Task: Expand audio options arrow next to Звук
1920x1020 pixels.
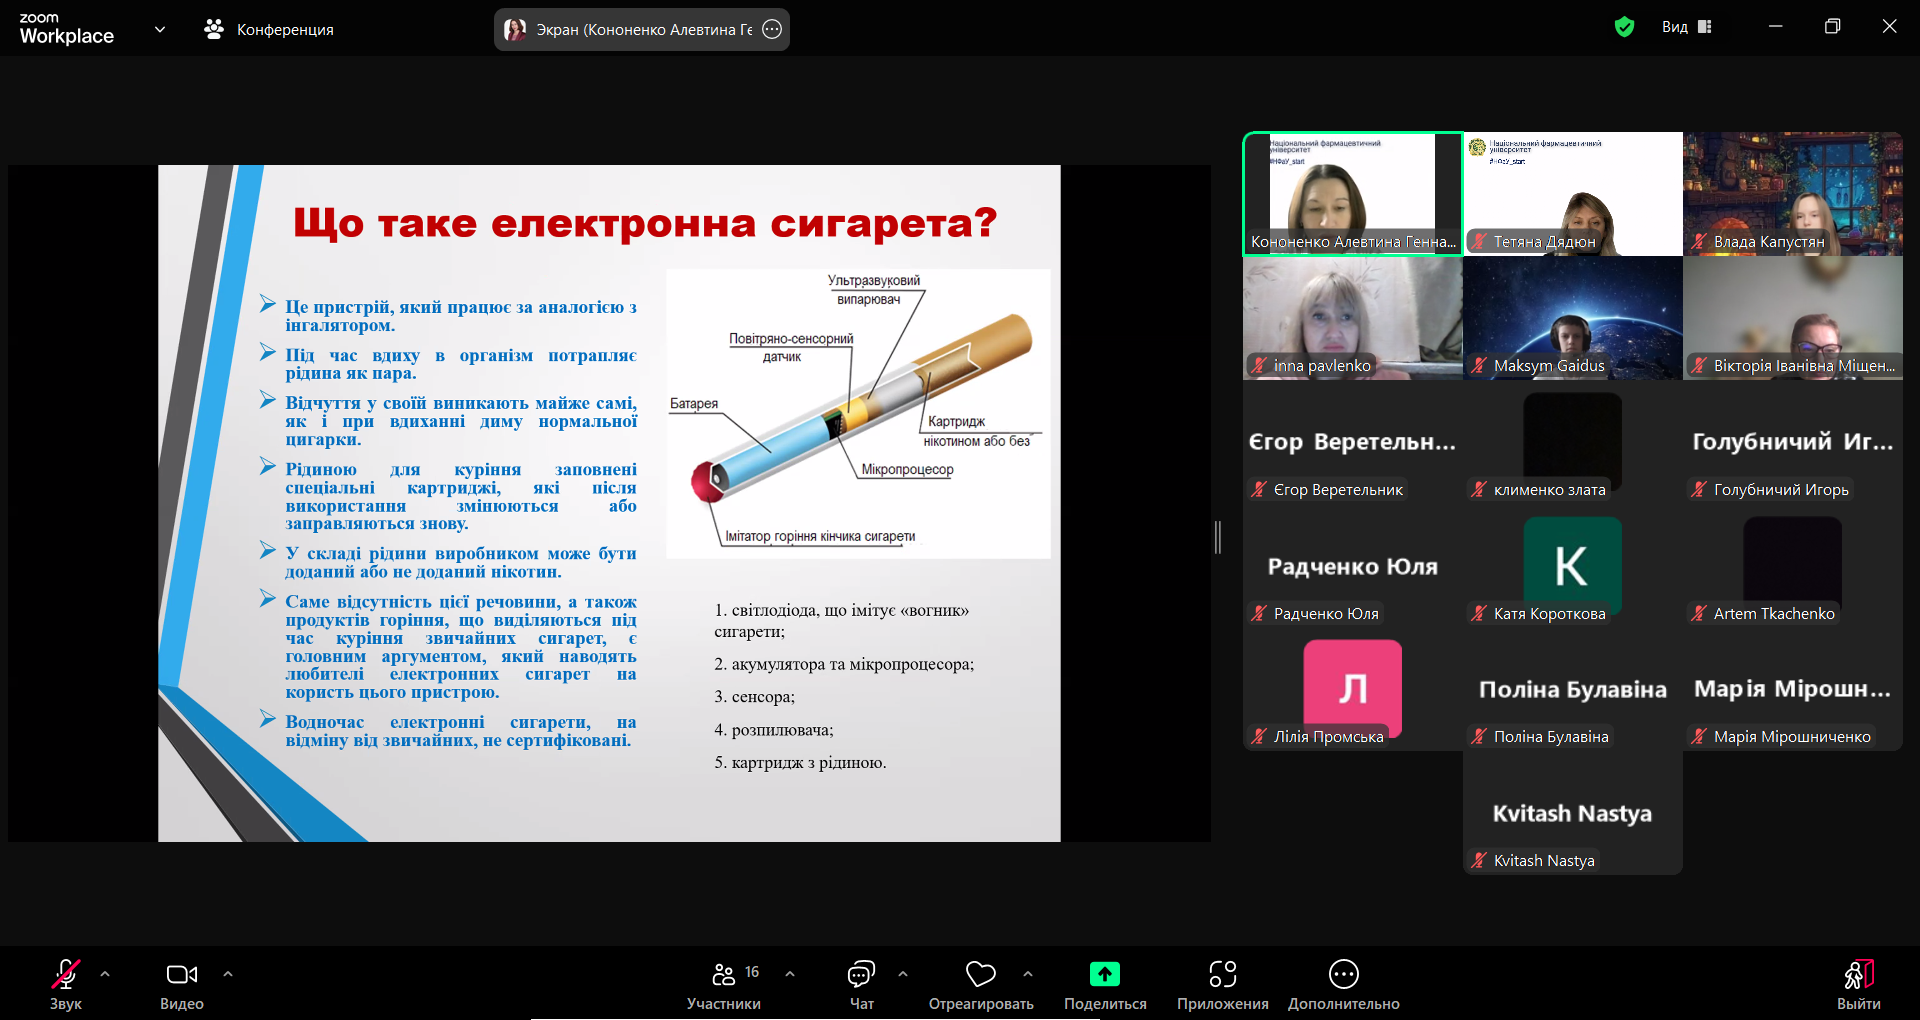Action: tap(105, 974)
